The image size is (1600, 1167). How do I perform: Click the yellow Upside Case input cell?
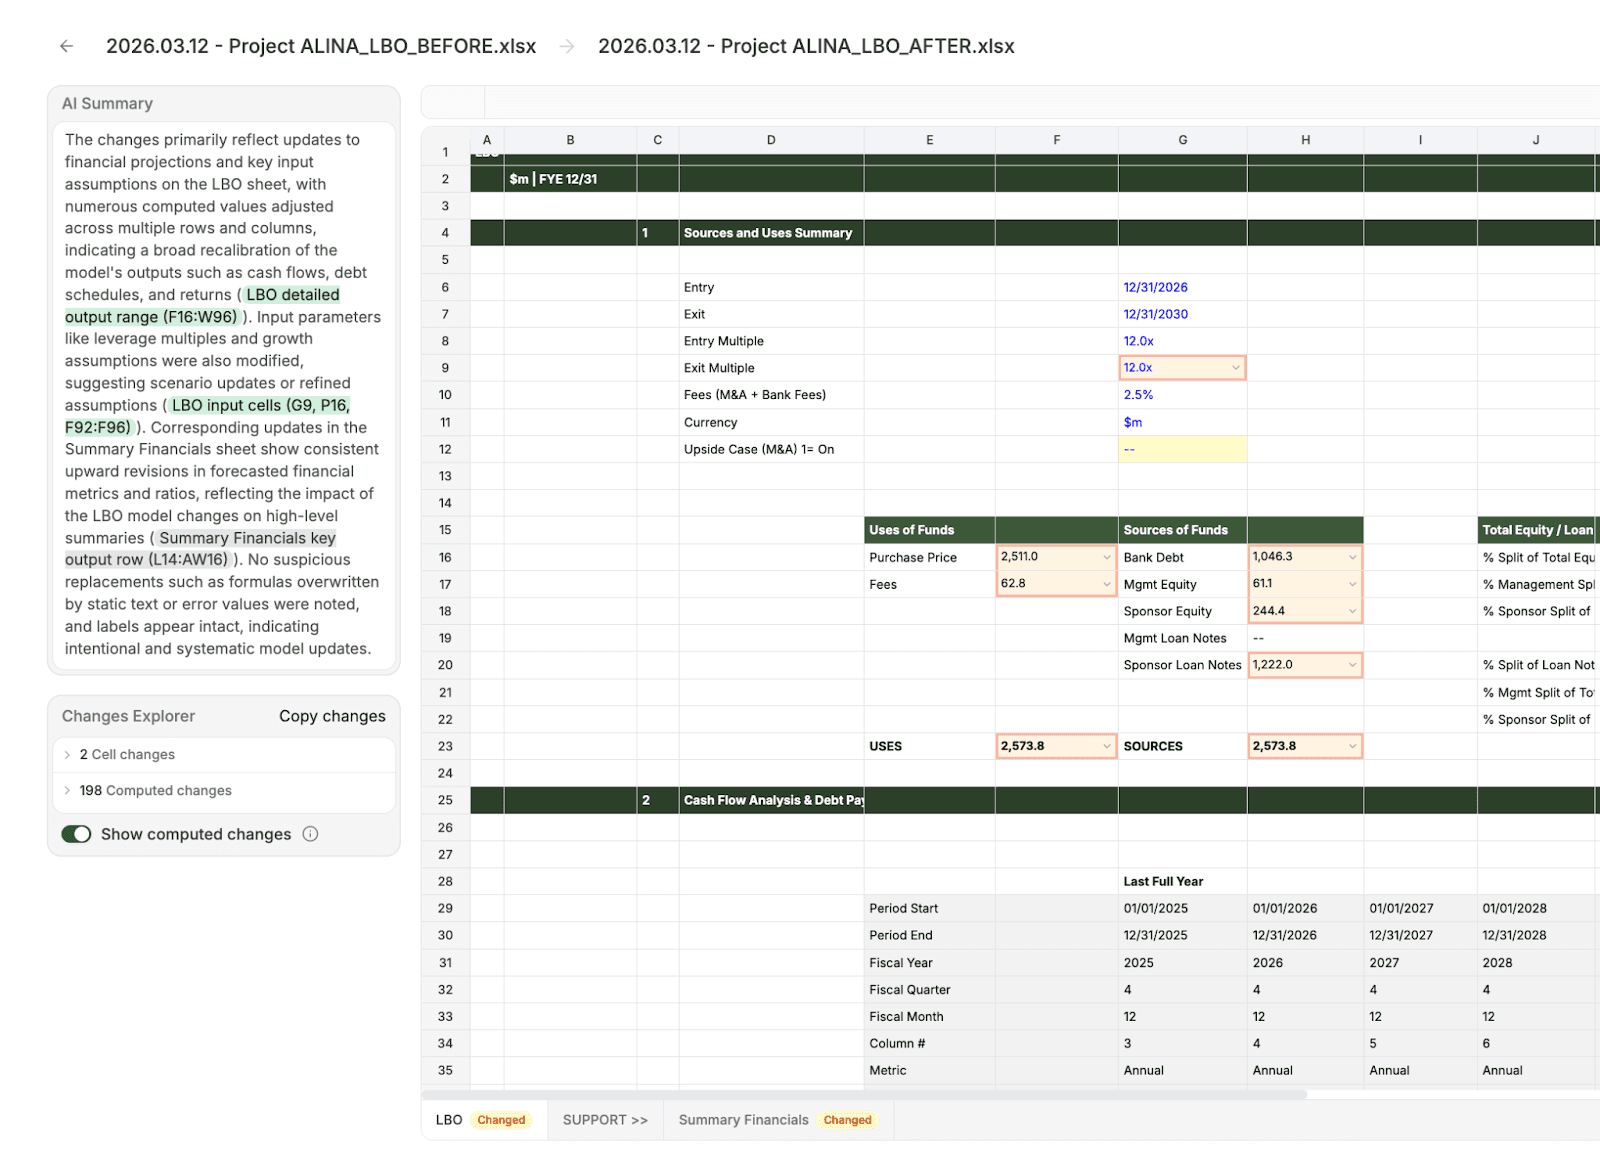click(x=1183, y=449)
